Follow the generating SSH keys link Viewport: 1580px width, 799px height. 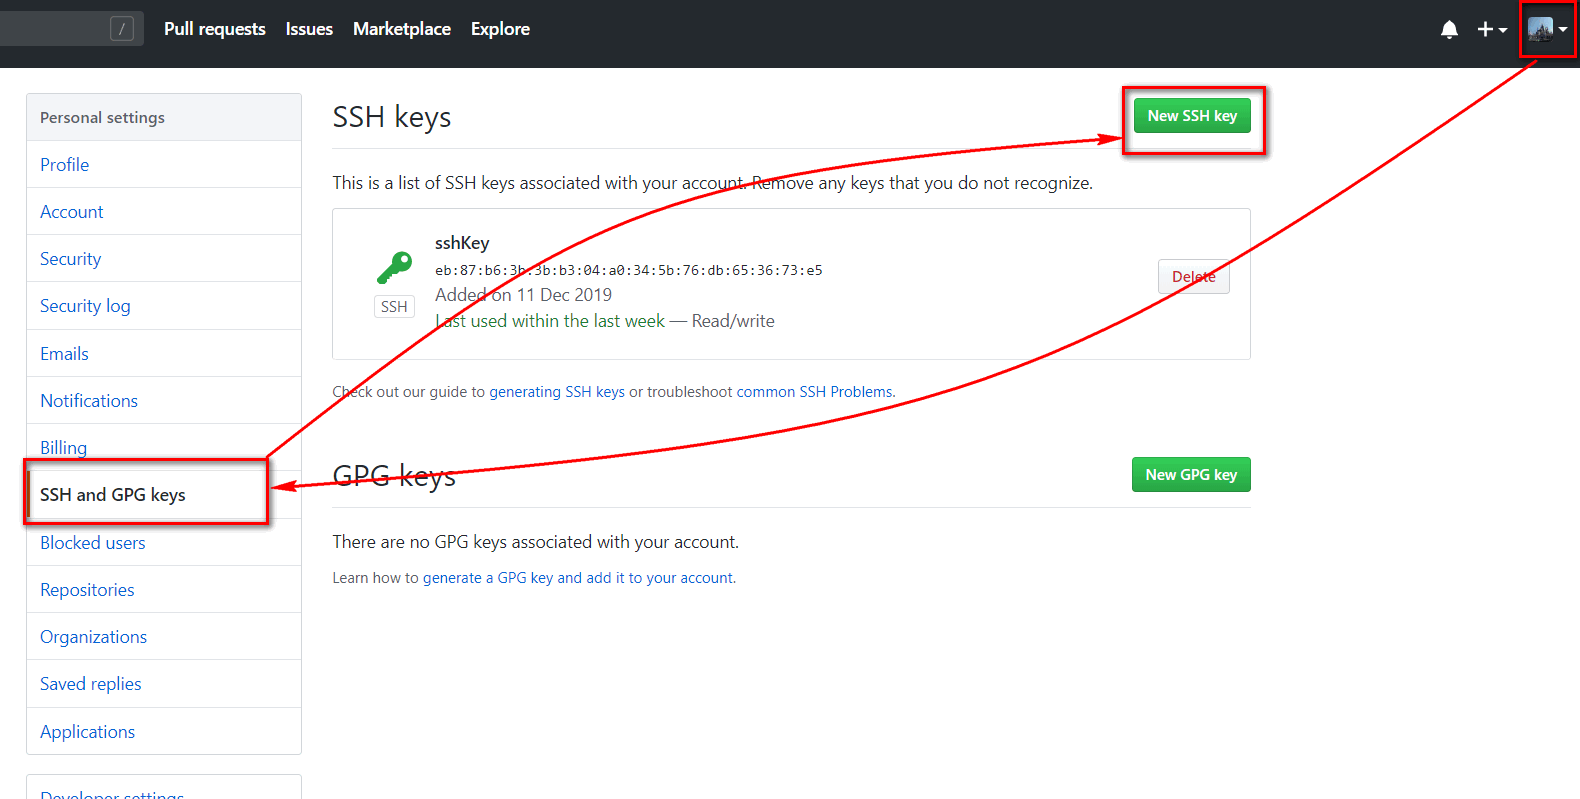[x=557, y=392]
